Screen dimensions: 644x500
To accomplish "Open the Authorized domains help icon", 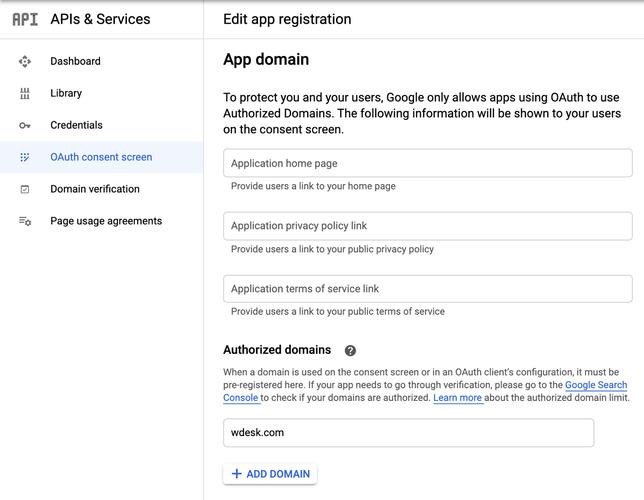I will pyautogui.click(x=350, y=350).
